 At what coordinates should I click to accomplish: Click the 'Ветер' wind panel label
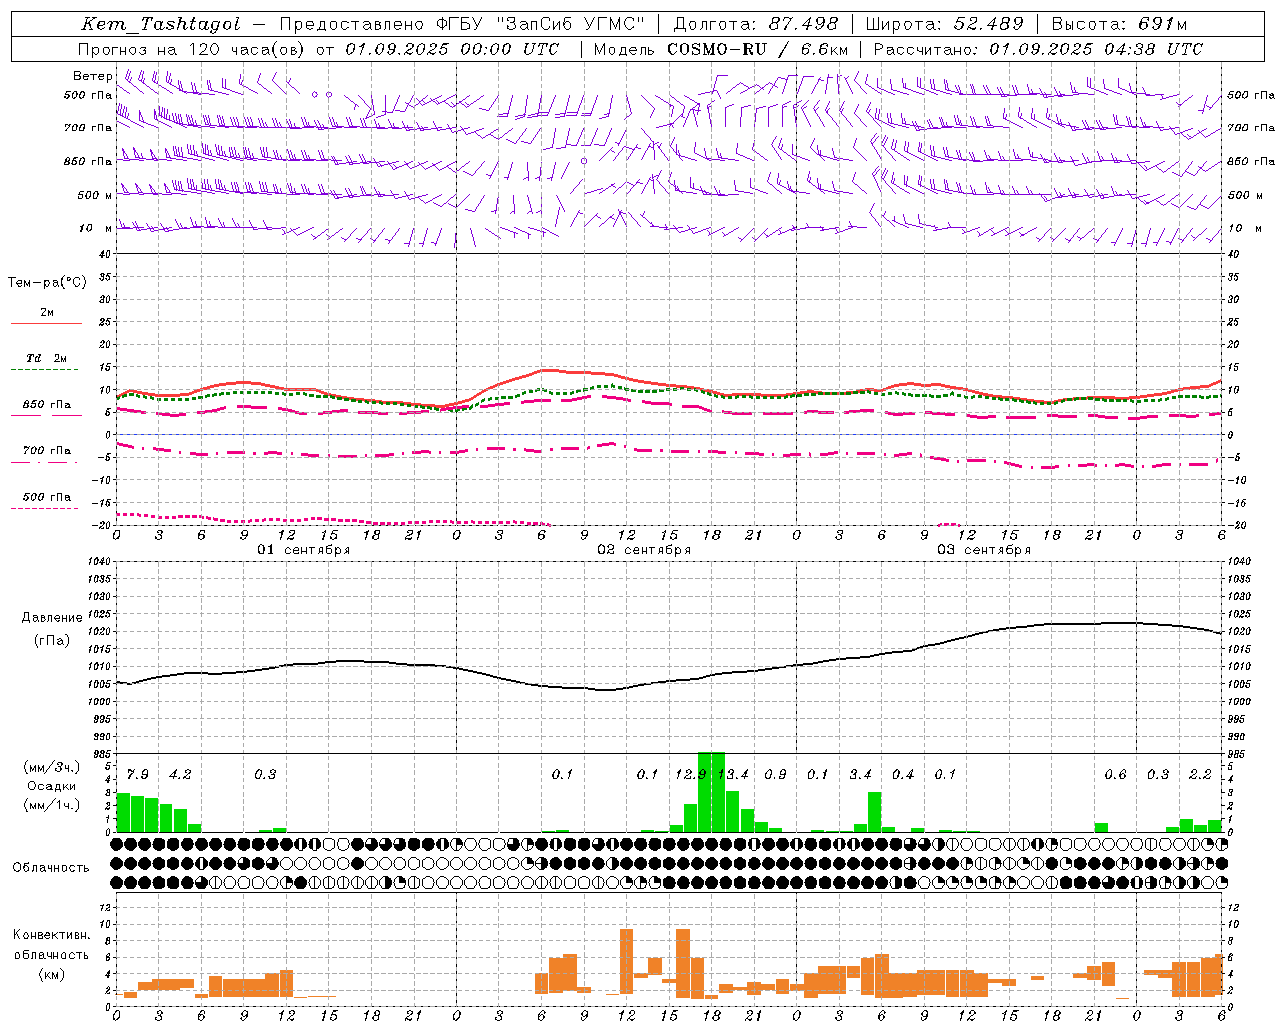click(92, 76)
